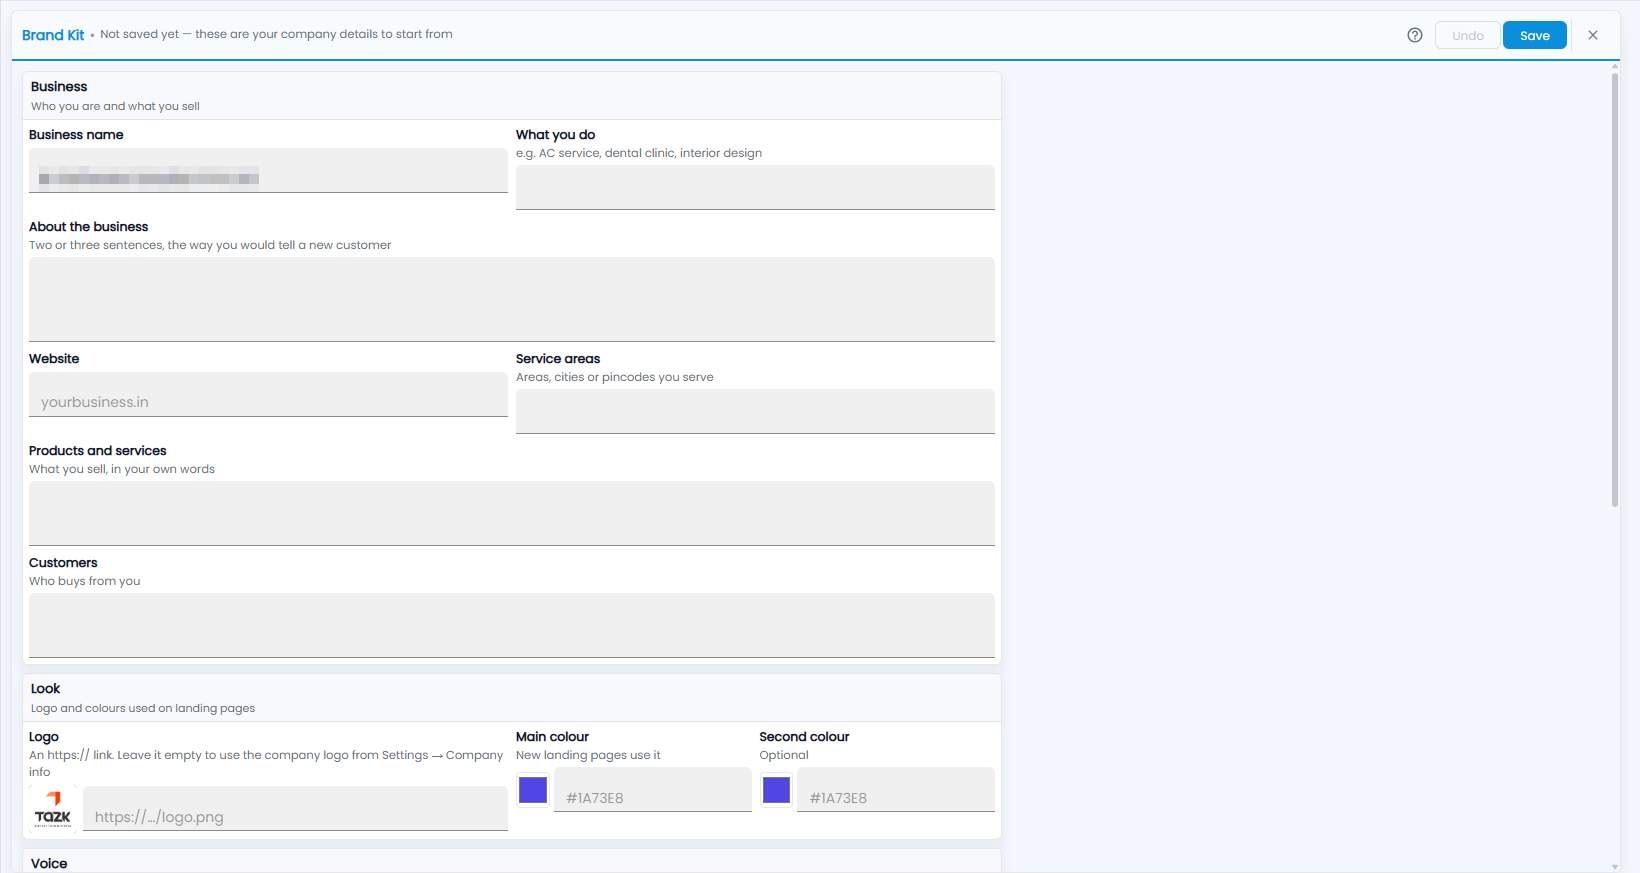Click the 'Two or three sentences' hint text
The width and height of the screenshot is (1640, 873).
click(x=210, y=245)
